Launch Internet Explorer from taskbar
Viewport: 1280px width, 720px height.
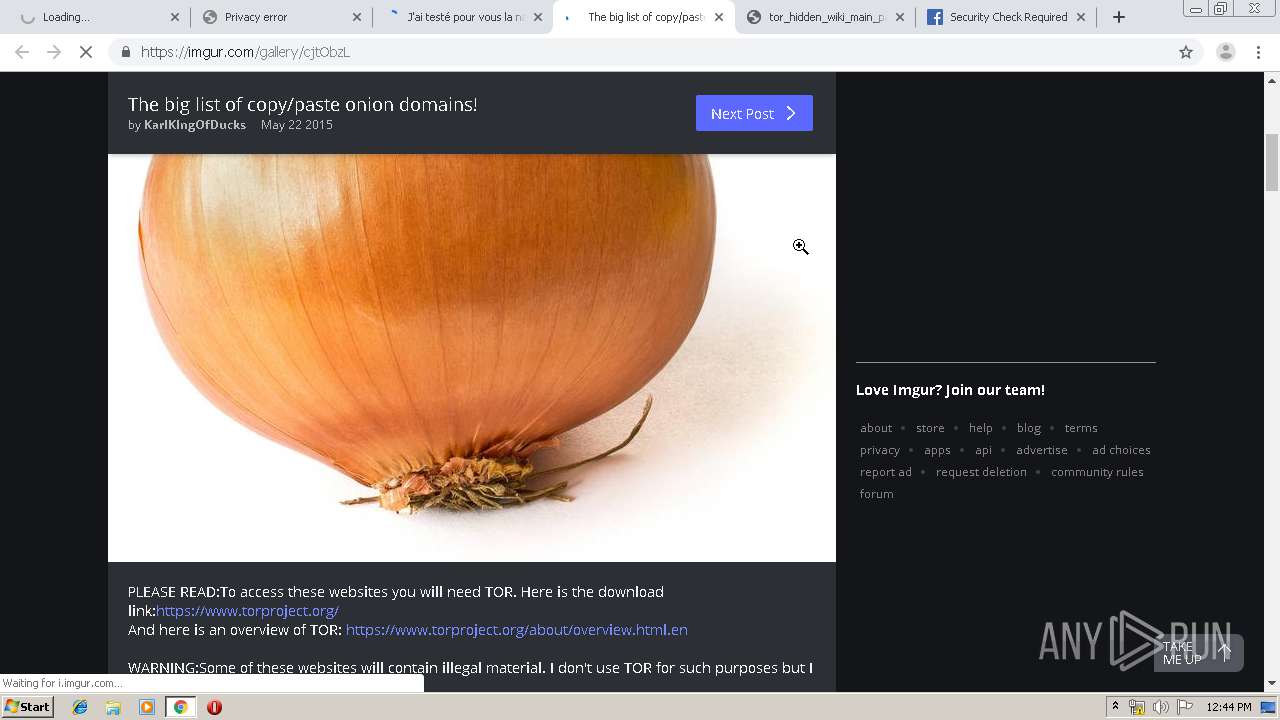pos(80,707)
